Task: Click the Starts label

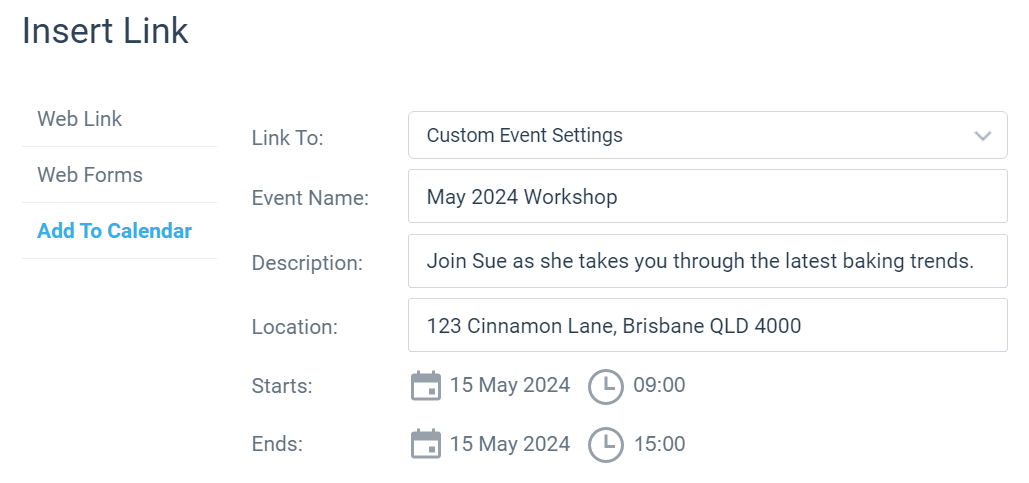Action: (x=282, y=387)
